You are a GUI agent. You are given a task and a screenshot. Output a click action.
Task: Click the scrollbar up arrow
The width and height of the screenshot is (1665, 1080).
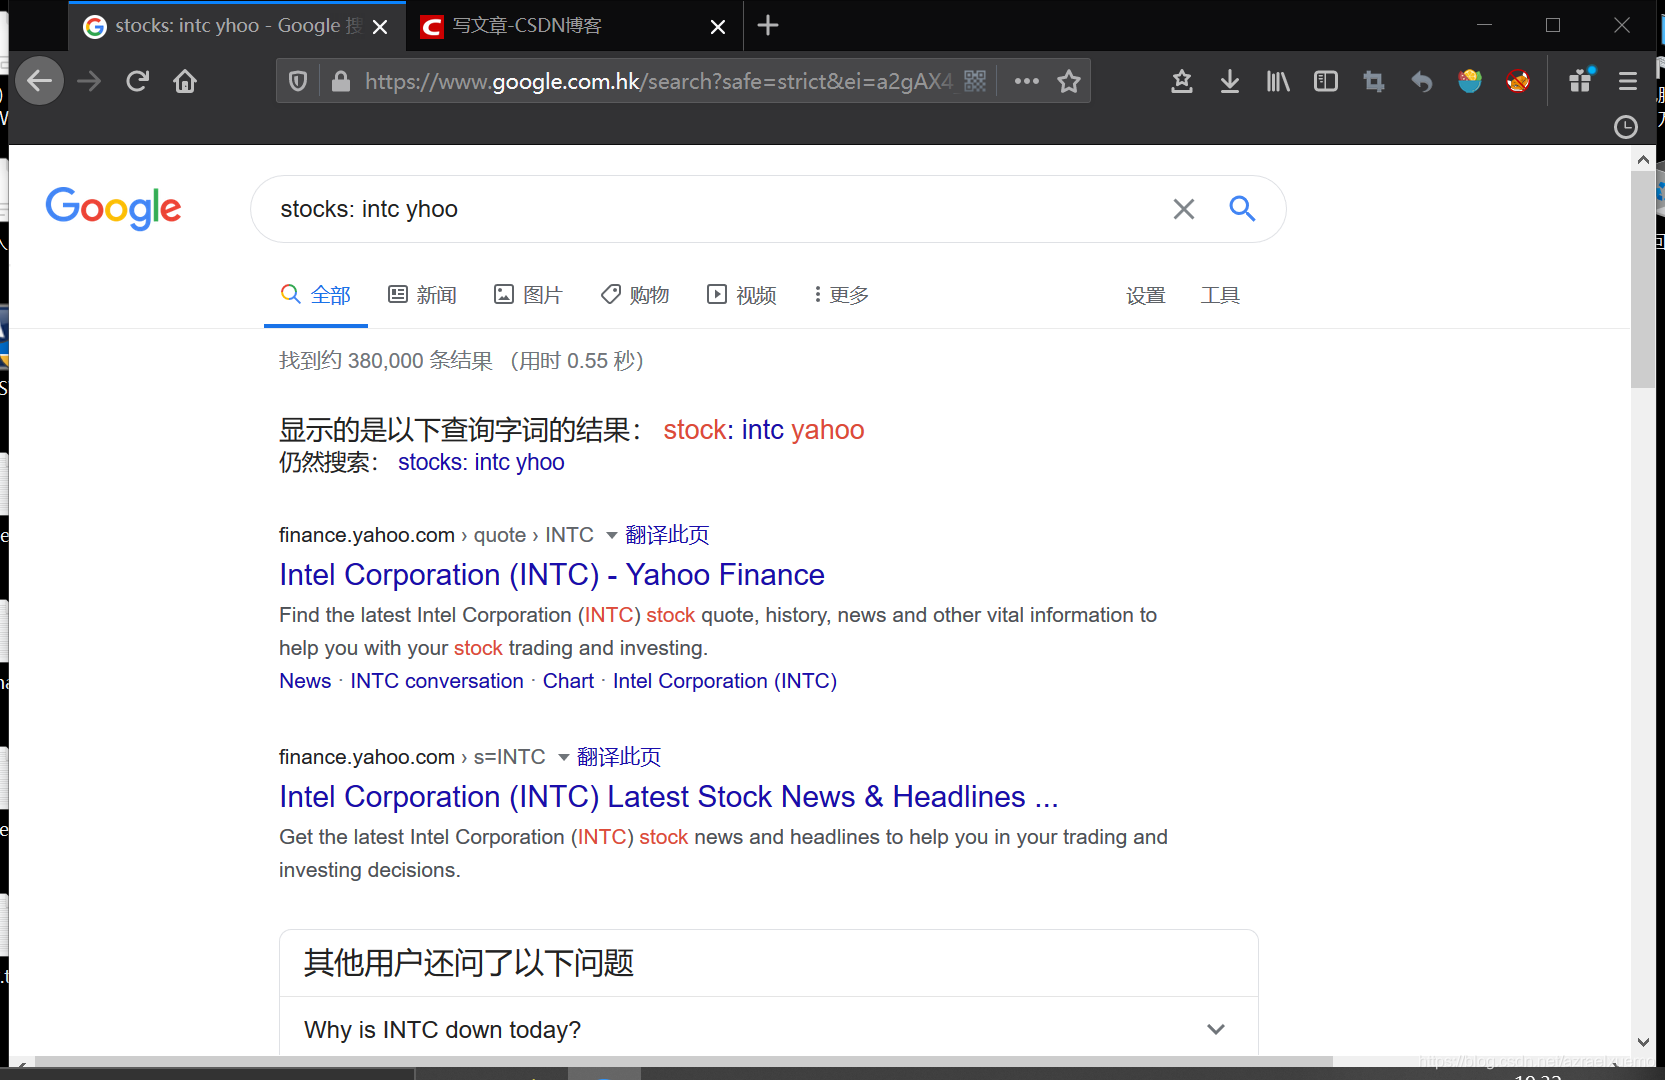(x=1643, y=159)
